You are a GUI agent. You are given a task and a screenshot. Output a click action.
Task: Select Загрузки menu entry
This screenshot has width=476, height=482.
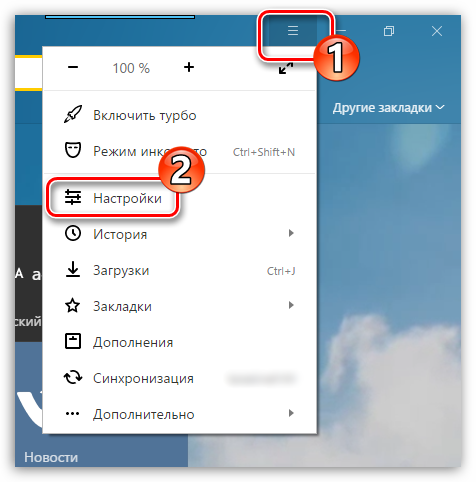click(180, 270)
